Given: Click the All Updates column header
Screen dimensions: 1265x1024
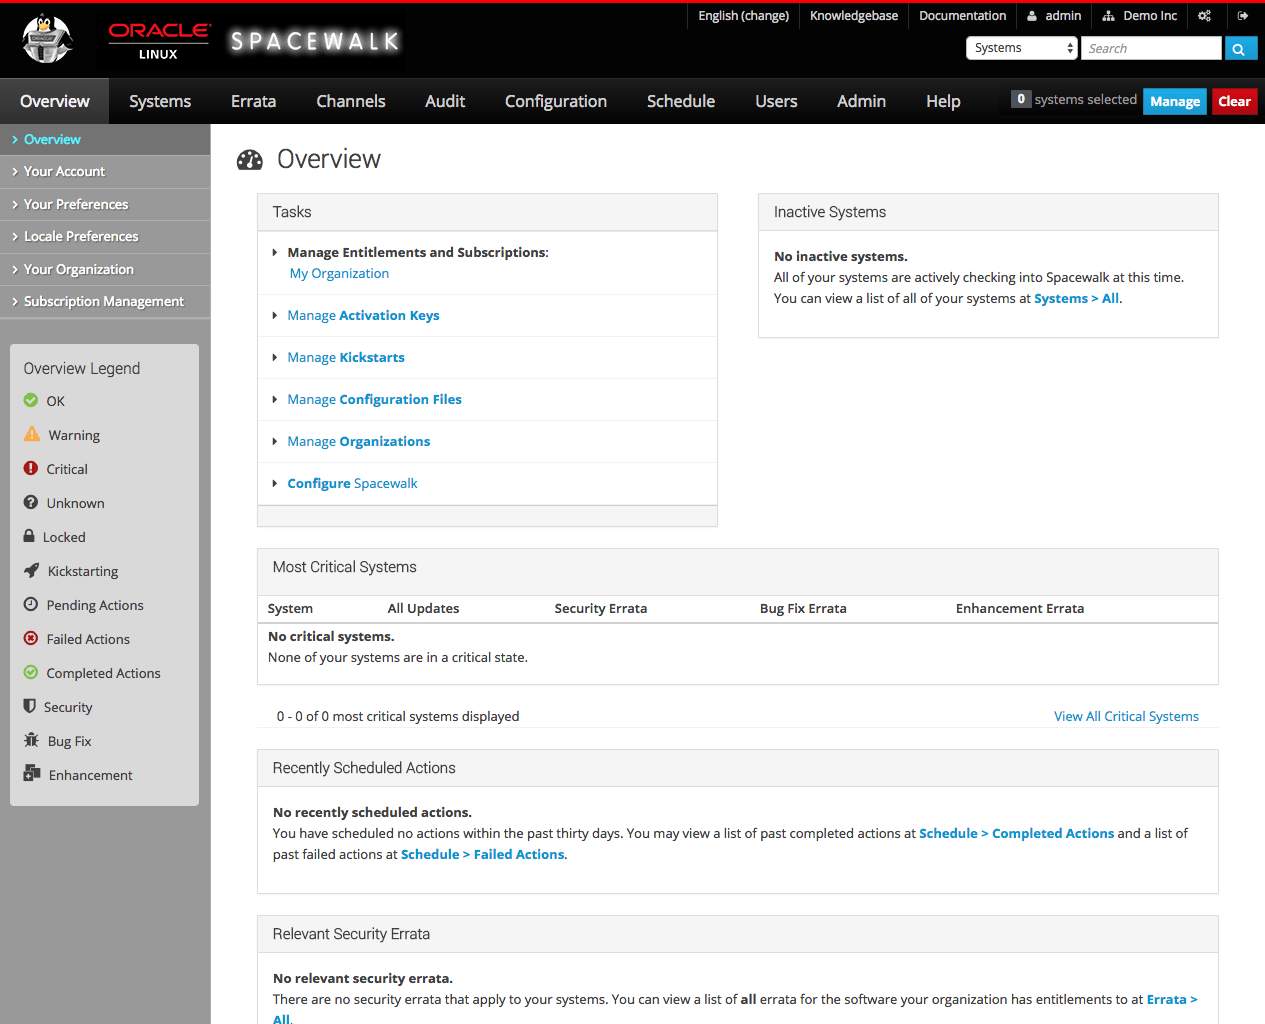Looking at the screenshot, I should tap(424, 609).
